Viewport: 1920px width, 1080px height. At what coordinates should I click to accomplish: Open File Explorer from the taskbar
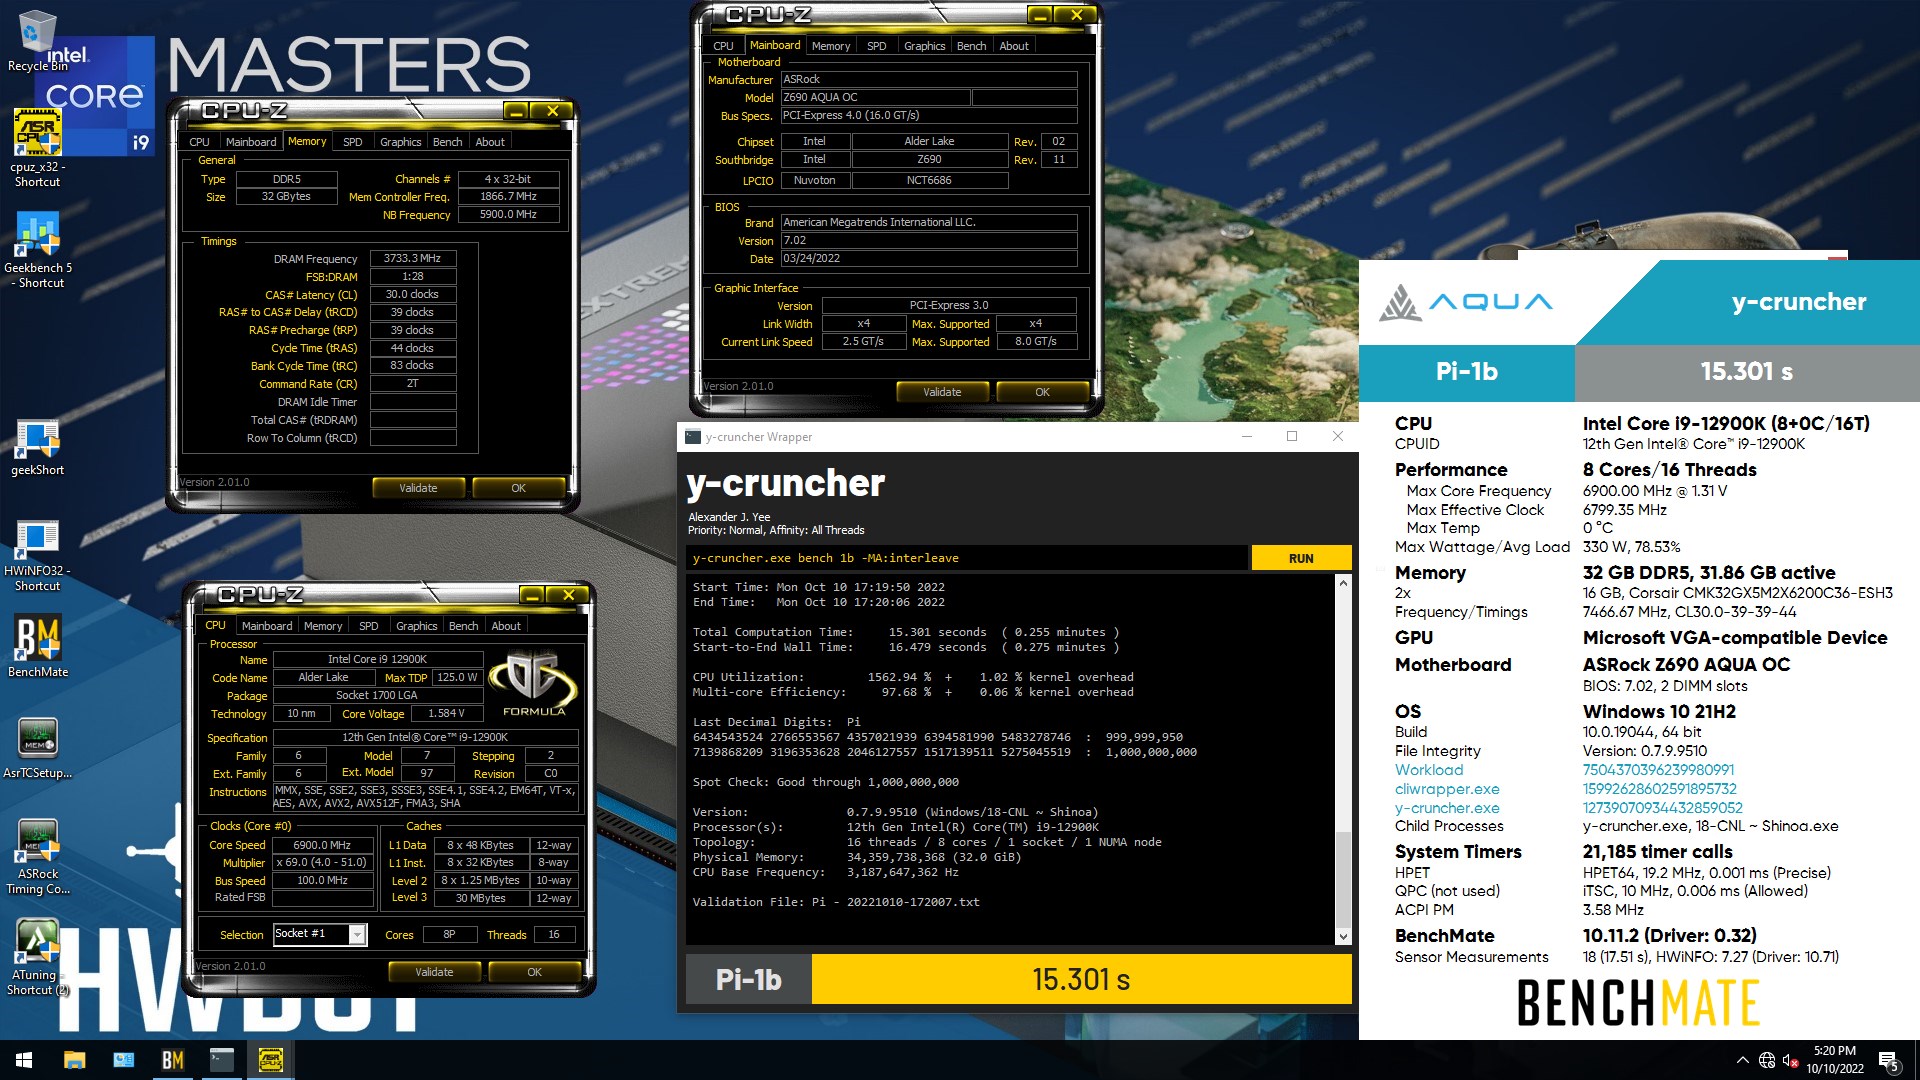pyautogui.click(x=74, y=1060)
